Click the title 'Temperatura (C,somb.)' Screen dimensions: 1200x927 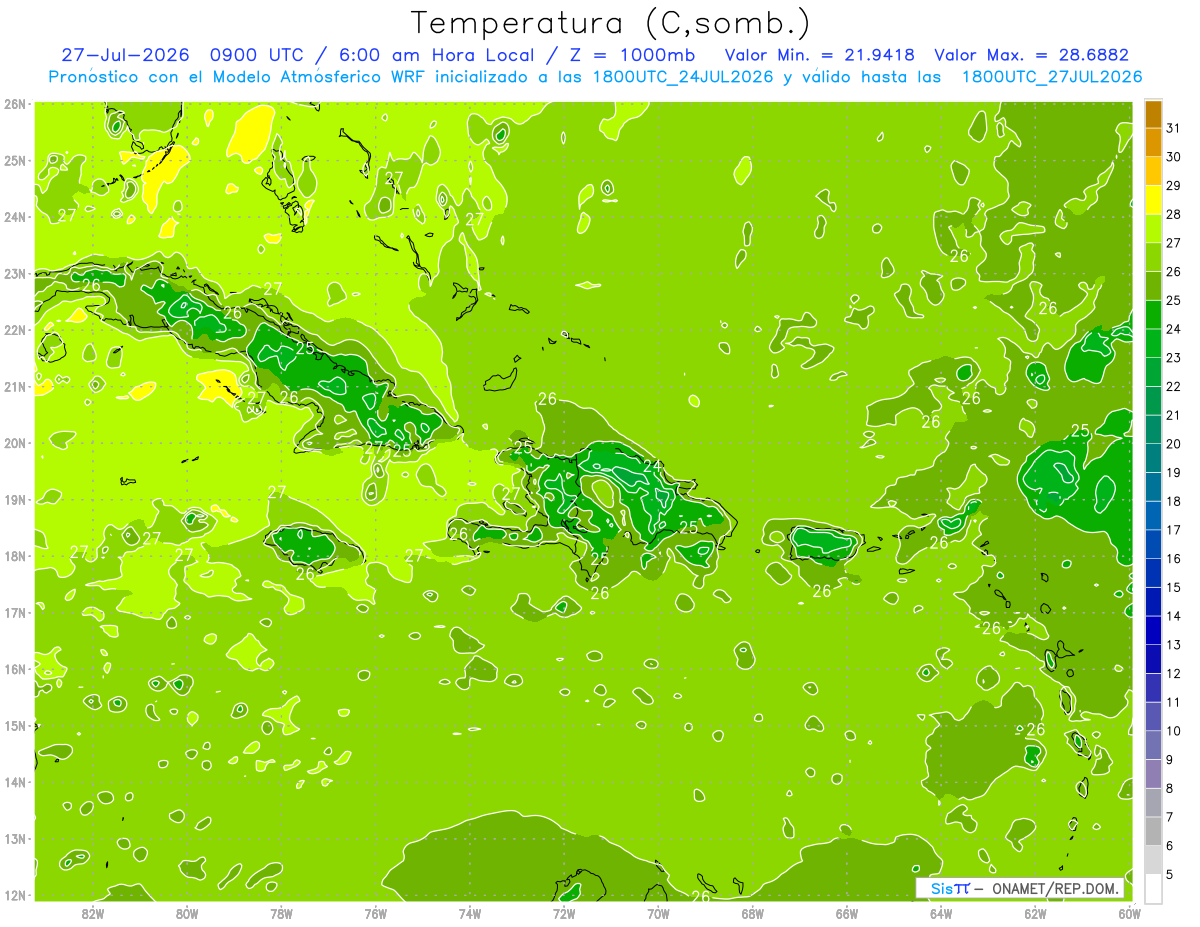click(611, 23)
